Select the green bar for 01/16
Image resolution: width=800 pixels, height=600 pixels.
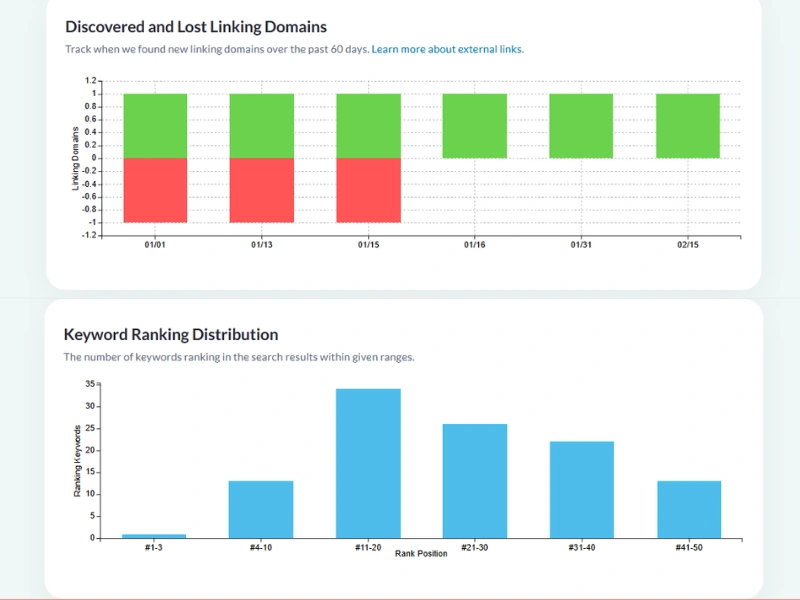pos(475,126)
